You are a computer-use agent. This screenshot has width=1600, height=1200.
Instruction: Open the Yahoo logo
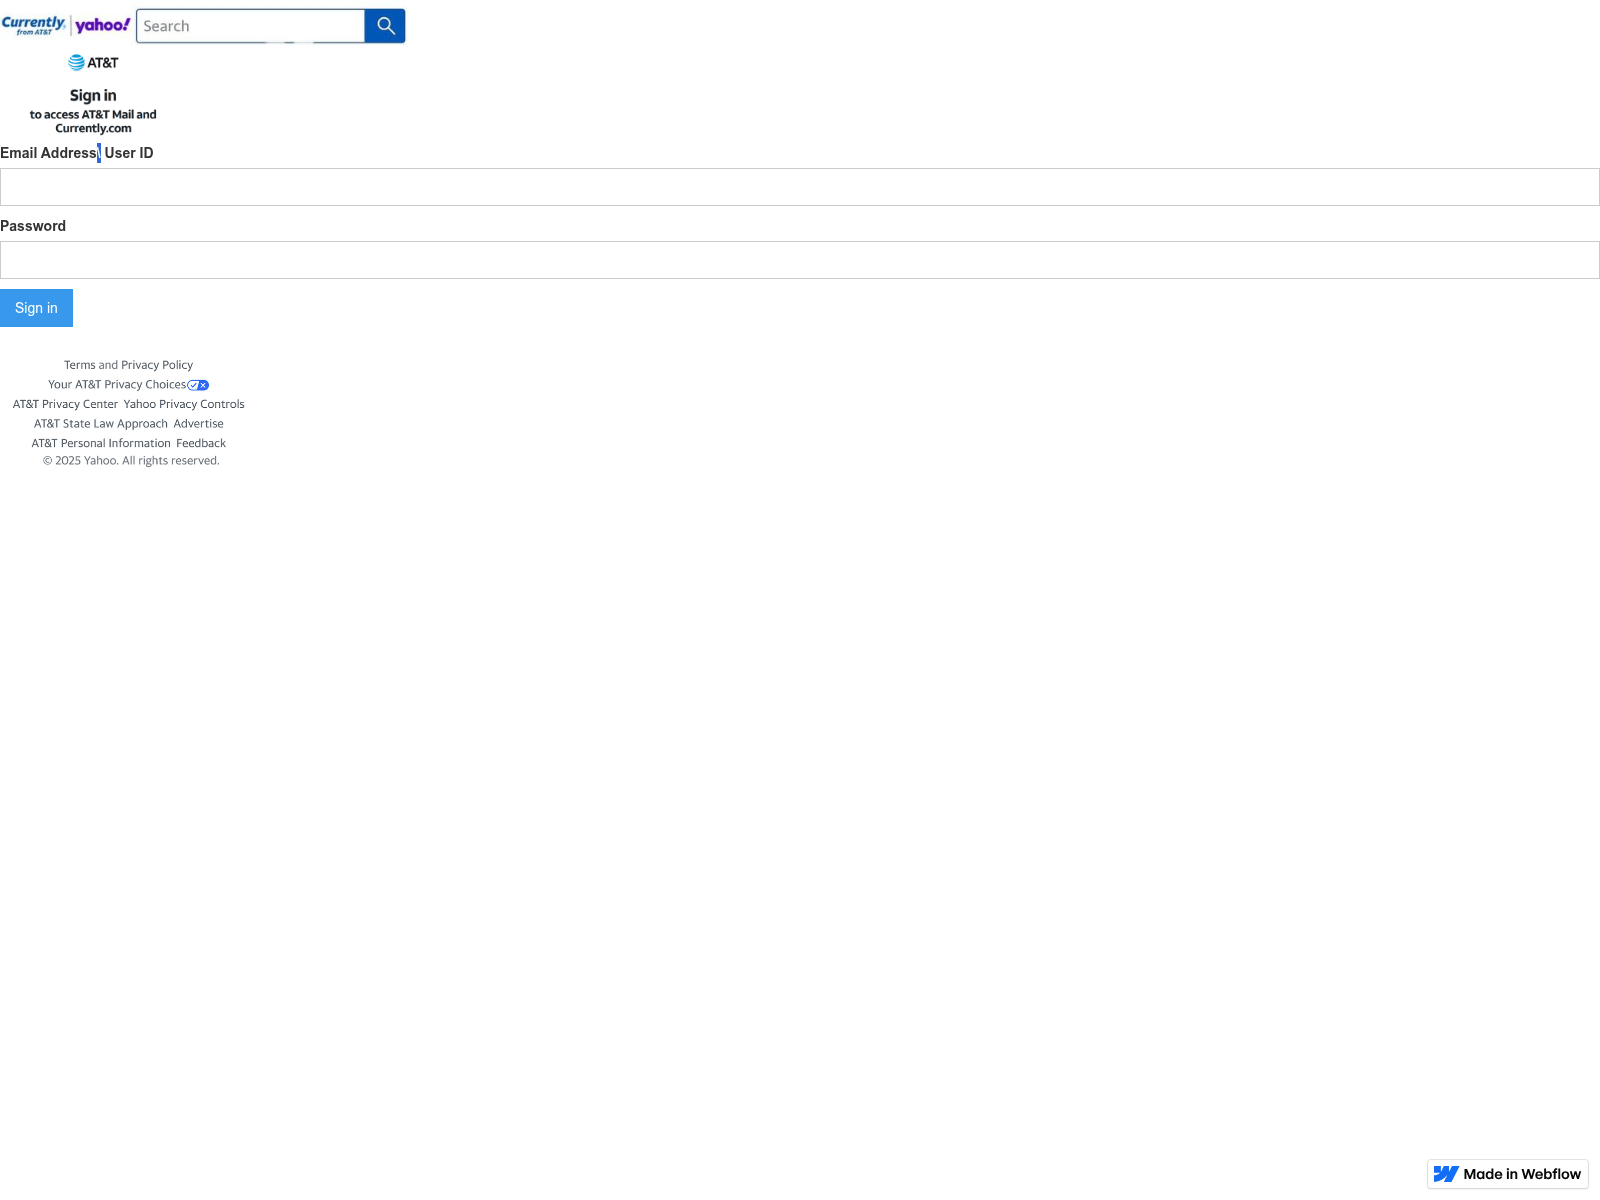[103, 25]
